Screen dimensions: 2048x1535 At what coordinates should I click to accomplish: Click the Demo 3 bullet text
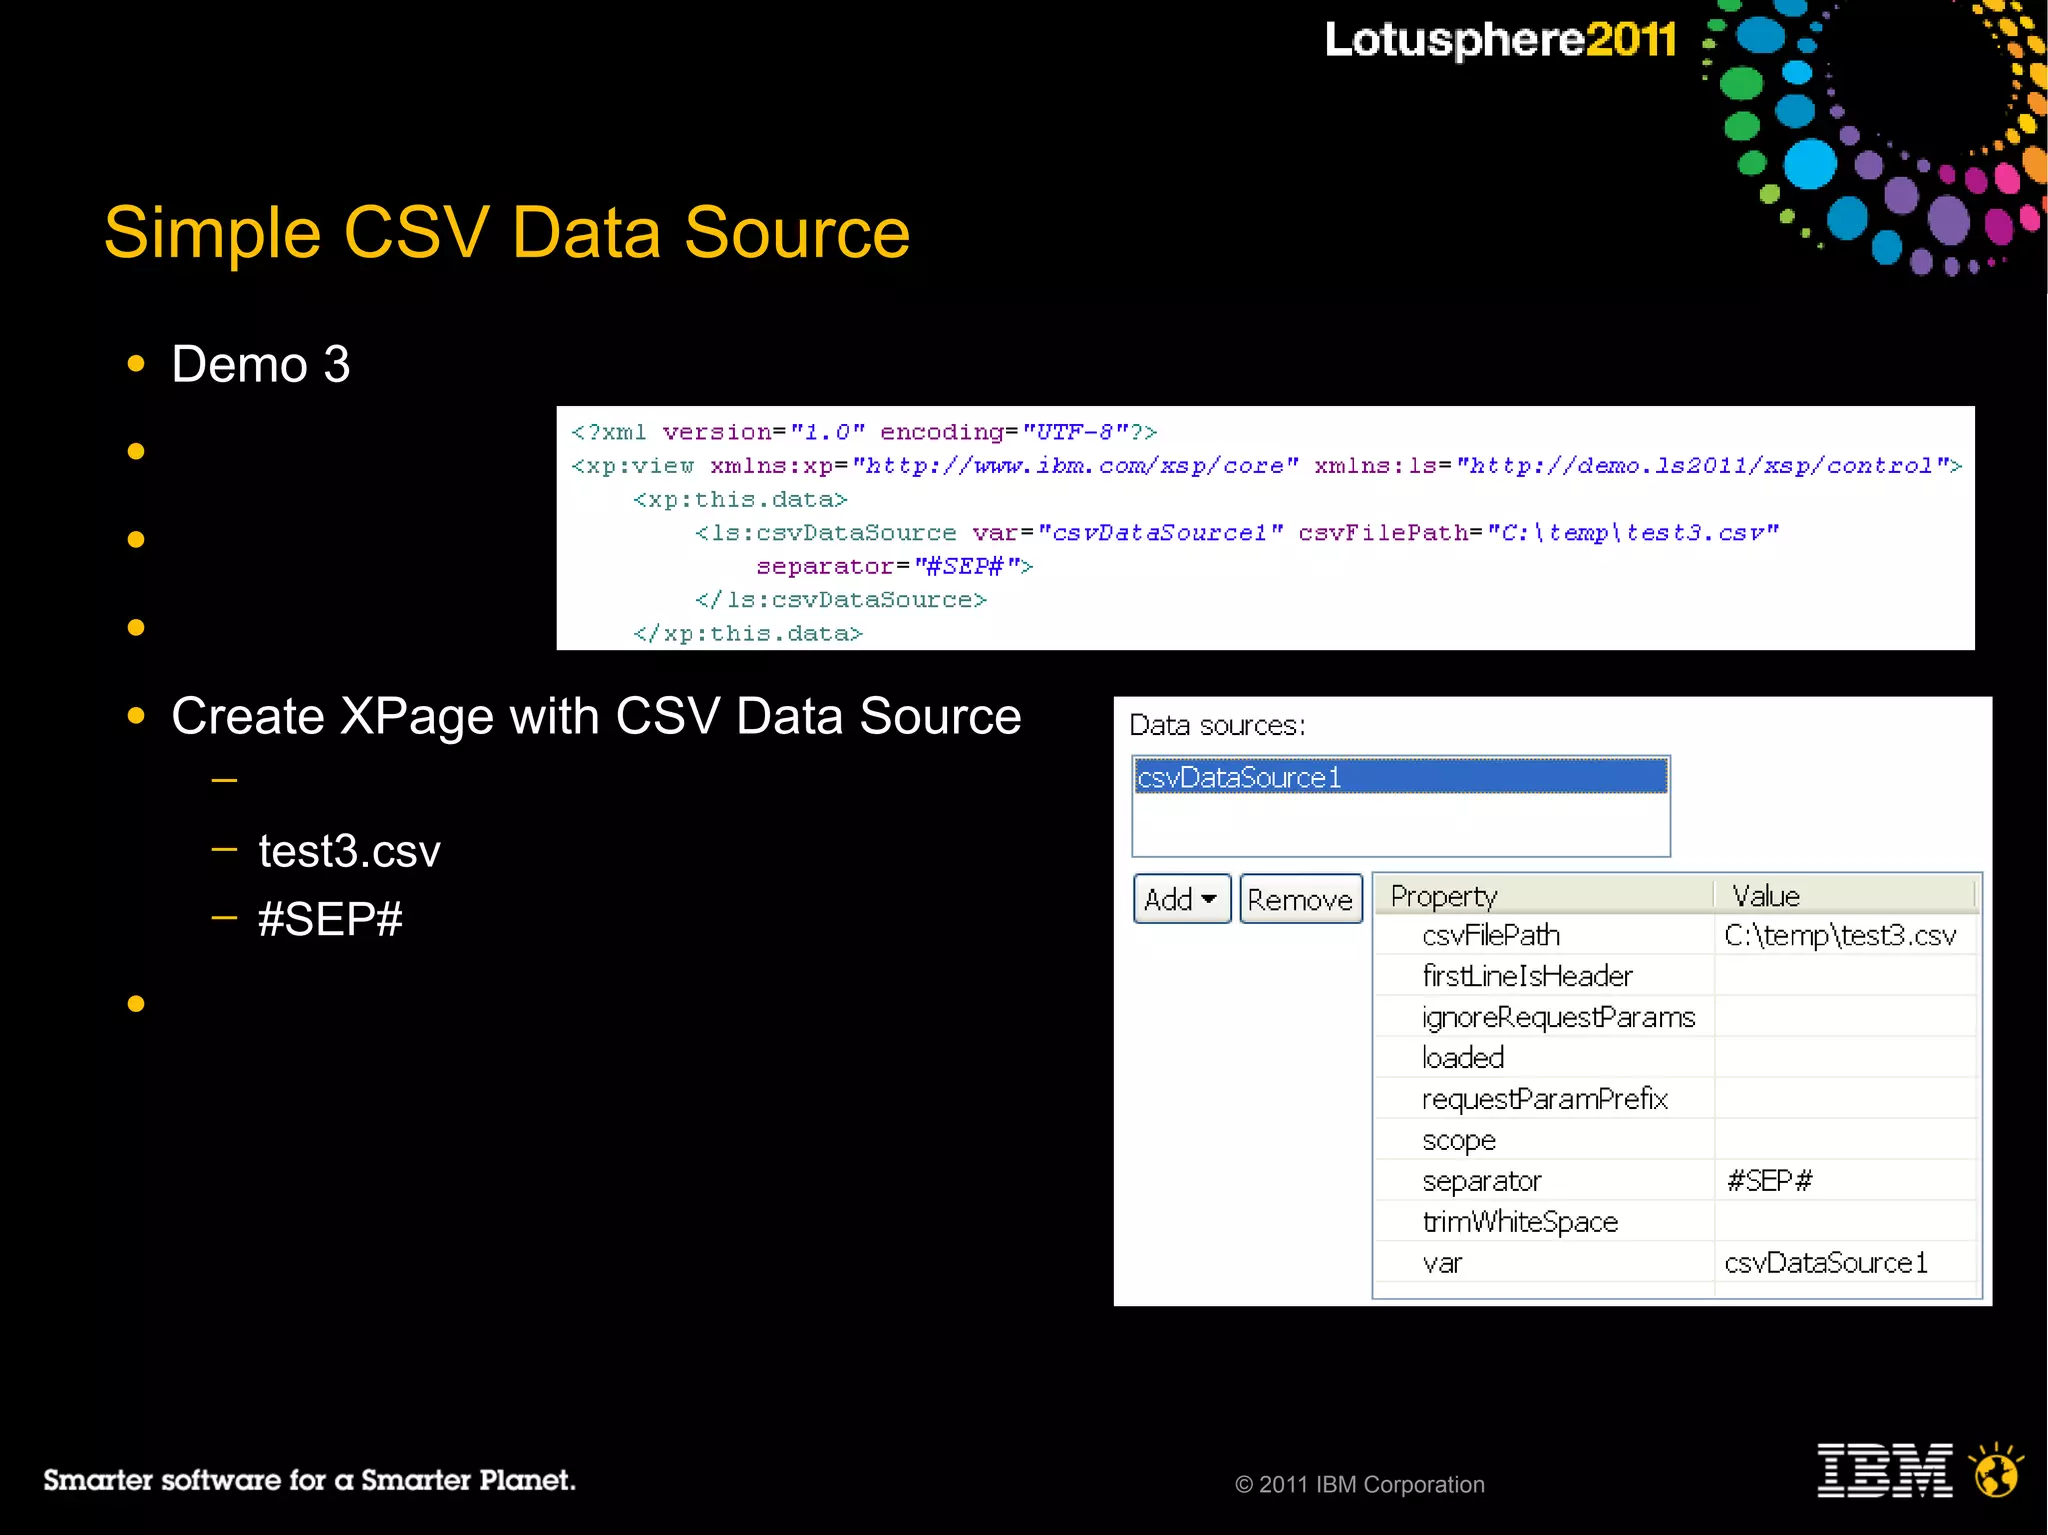pyautogui.click(x=261, y=364)
